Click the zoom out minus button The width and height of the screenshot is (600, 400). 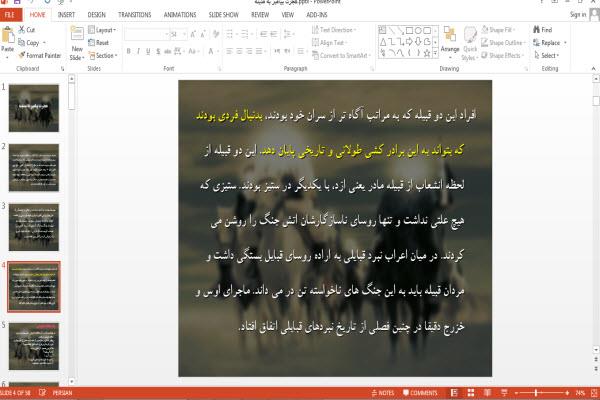(516, 393)
